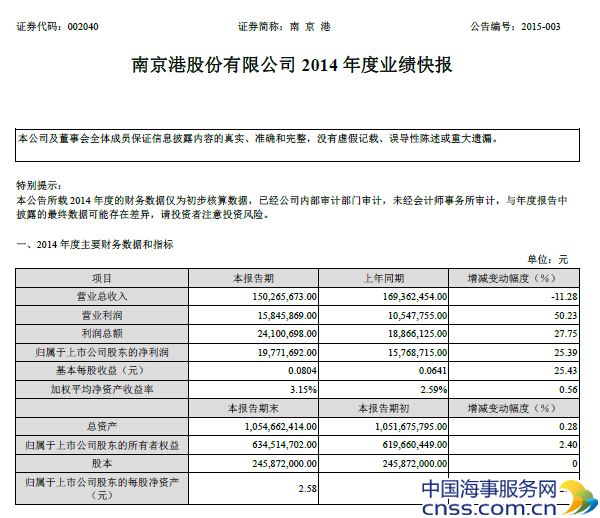Click the 利润总额 row label
Viewport: 600px width, 518px height.
point(102,334)
